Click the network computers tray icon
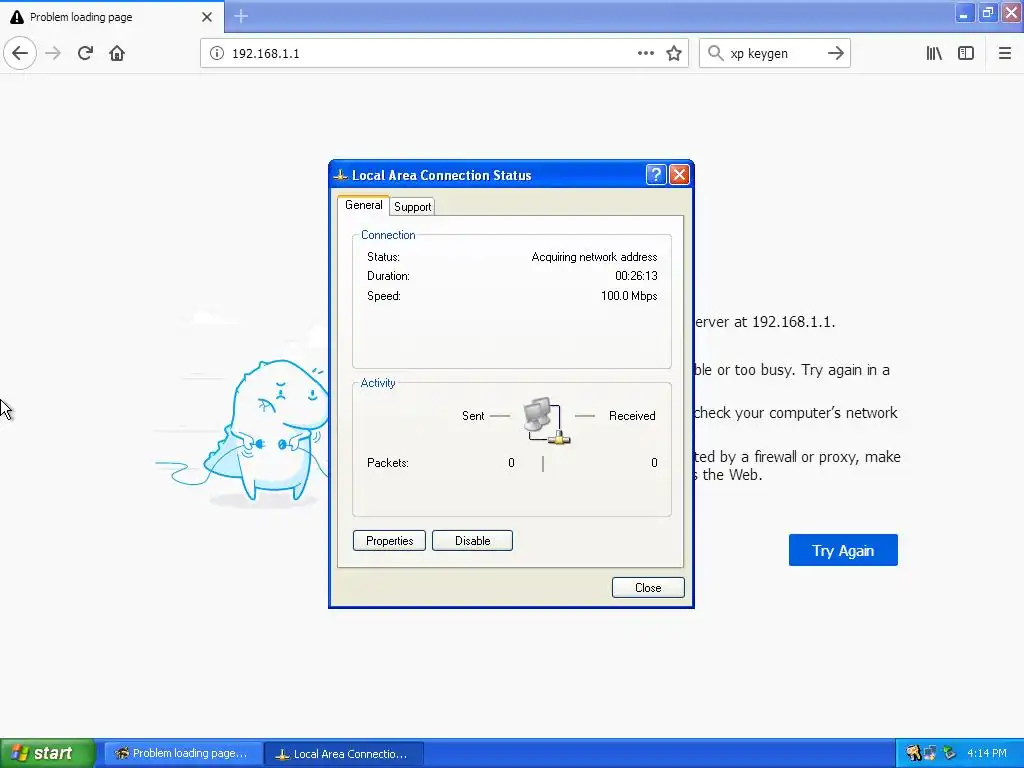 (x=930, y=754)
